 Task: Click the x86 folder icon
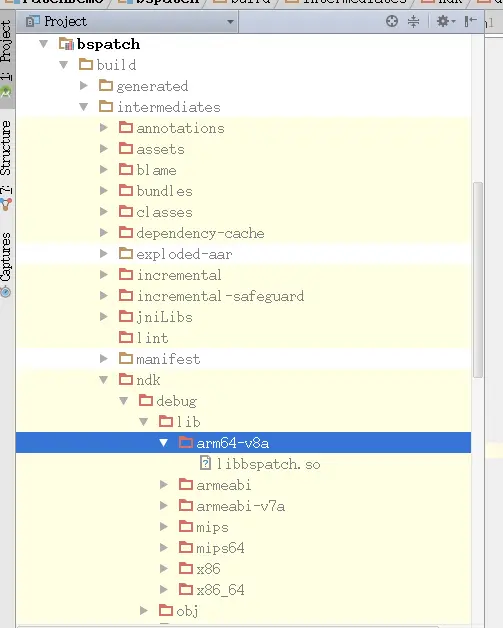coord(186,568)
